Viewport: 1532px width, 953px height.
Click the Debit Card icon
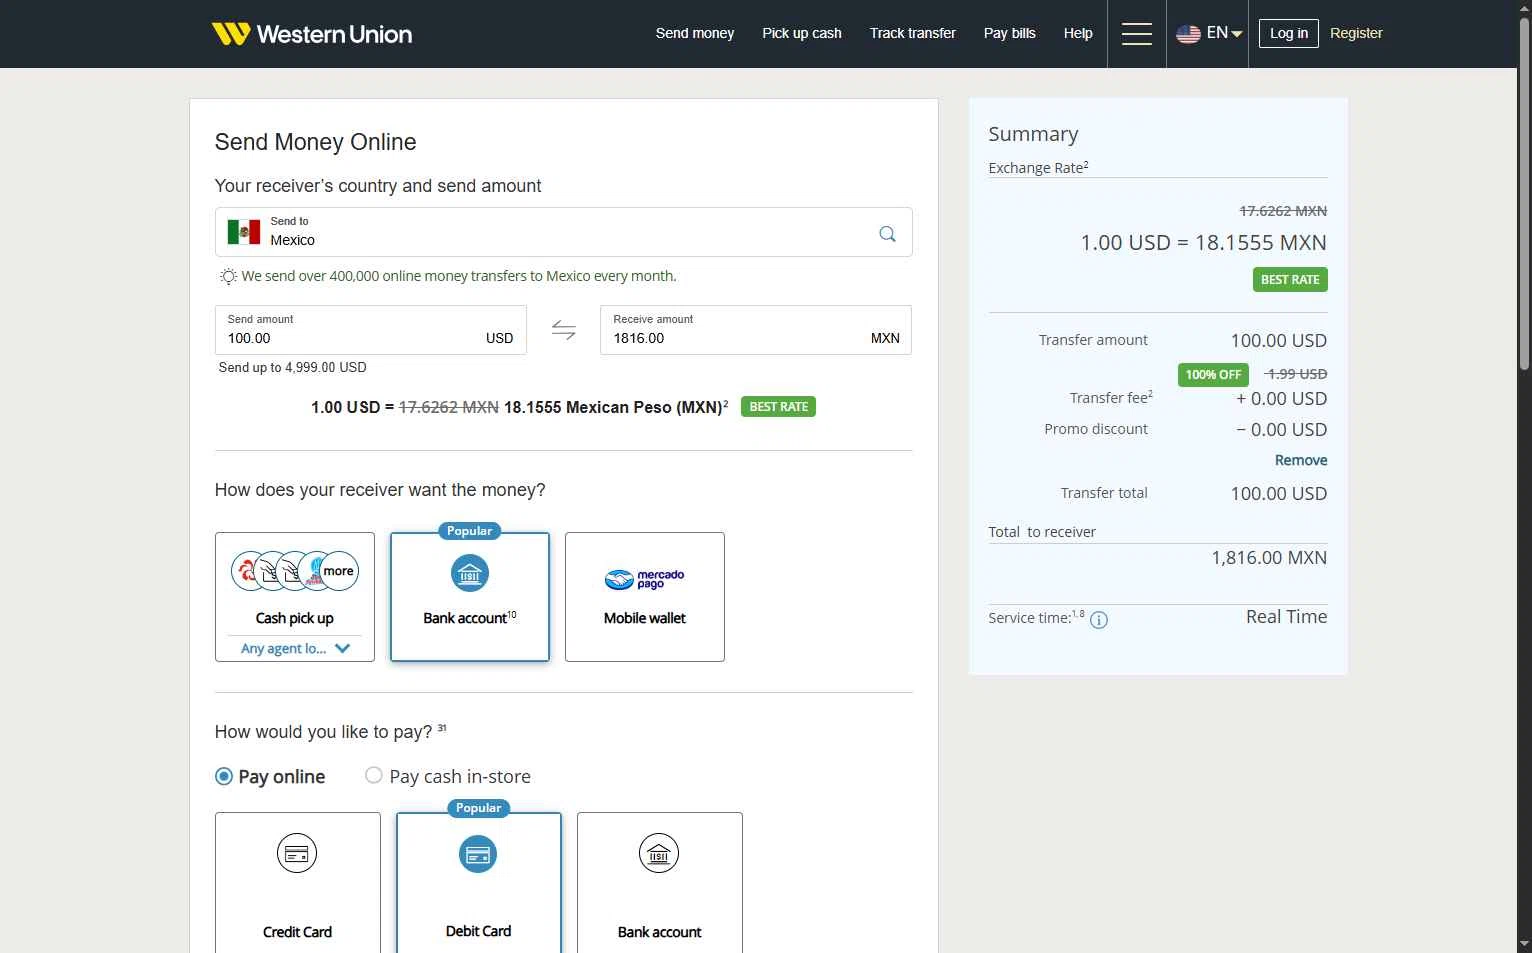point(478,854)
